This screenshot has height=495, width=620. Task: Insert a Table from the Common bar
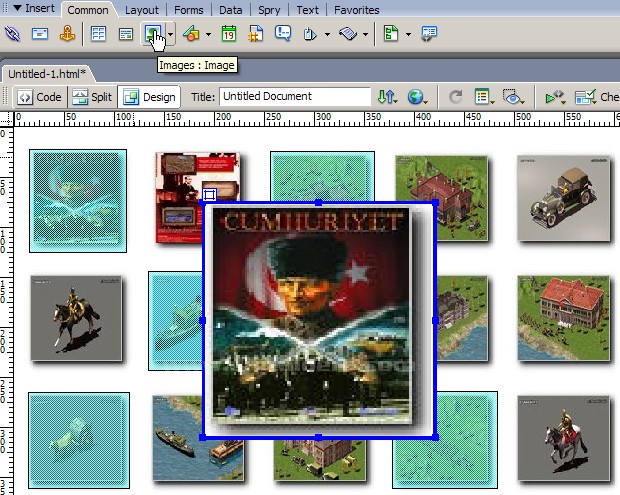[98, 34]
